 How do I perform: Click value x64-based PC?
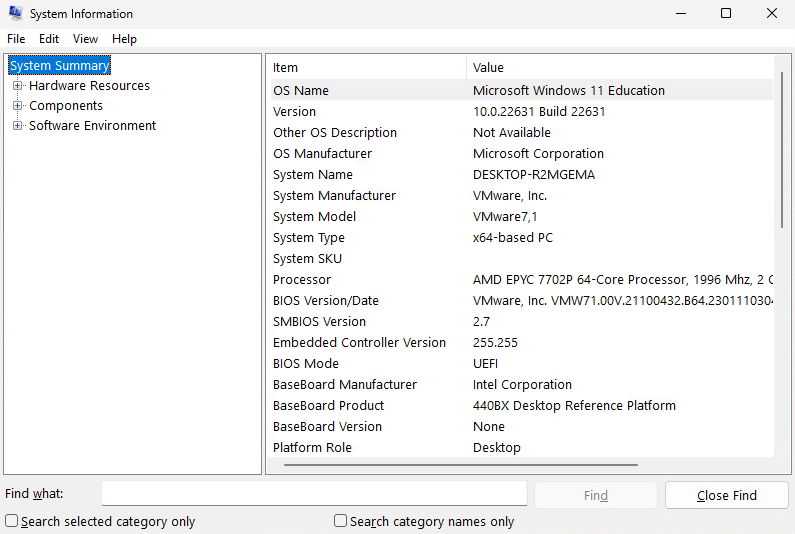tap(513, 237)
